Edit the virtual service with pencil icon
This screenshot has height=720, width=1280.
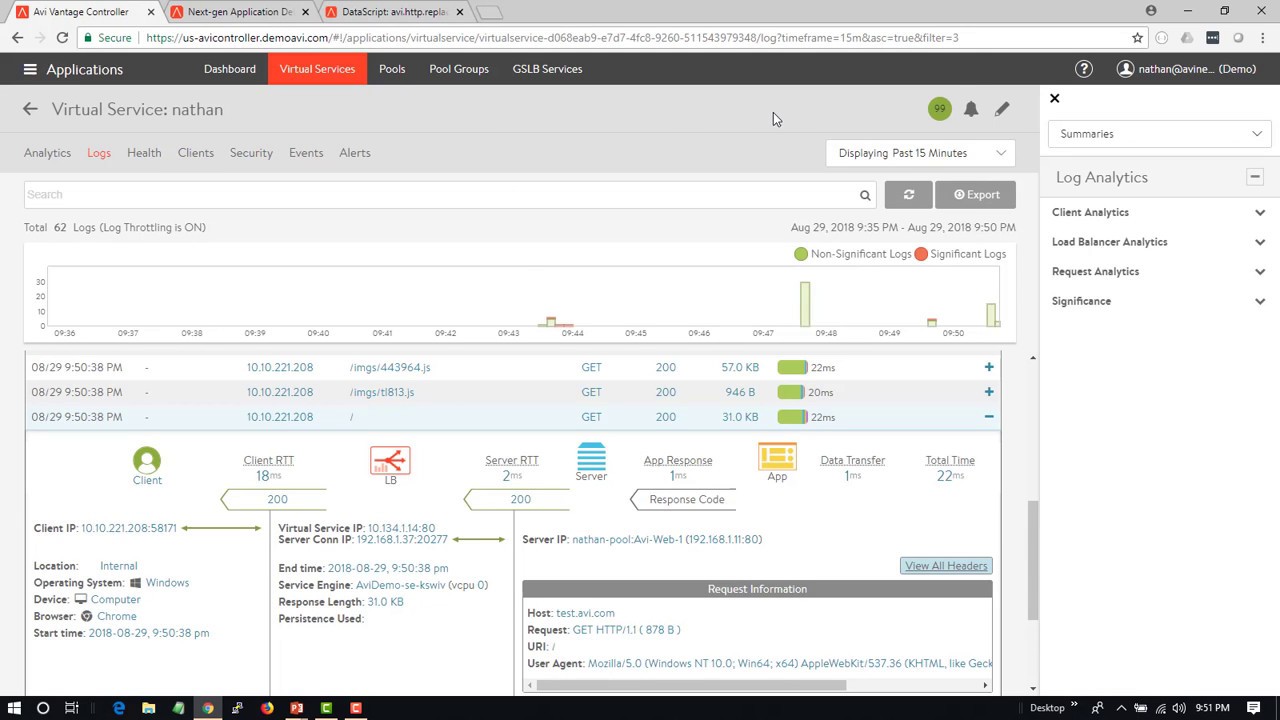click(1002, 109)
